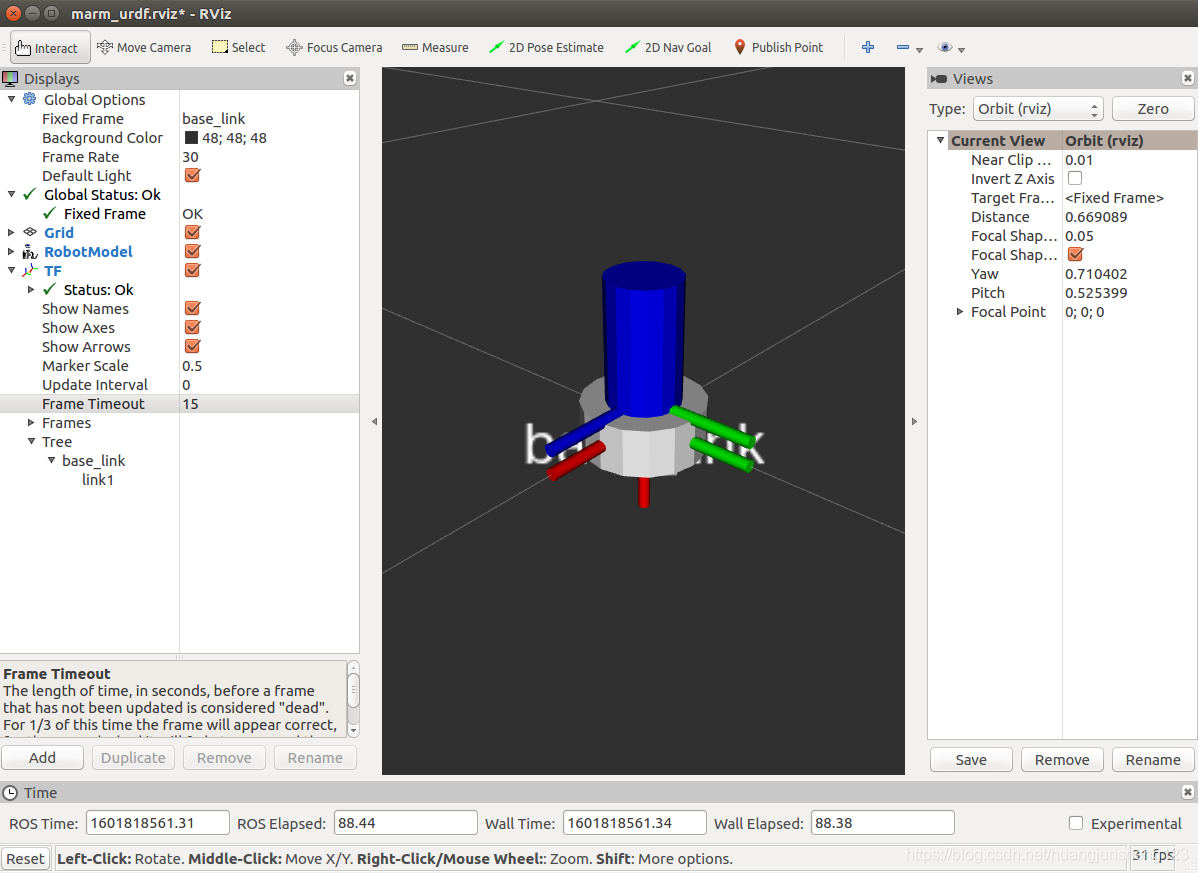Screen dimensions: 1198x873
Task: Click the blue plus add-tool icon
Action: [868, 47]
